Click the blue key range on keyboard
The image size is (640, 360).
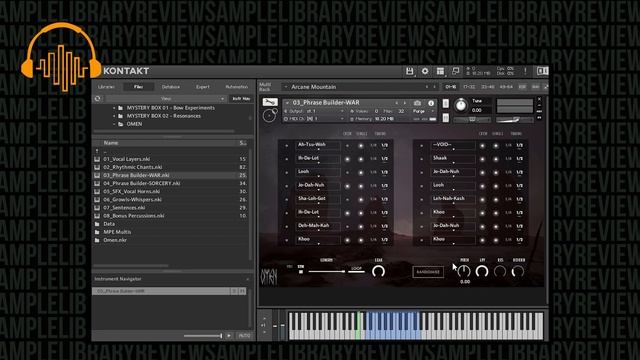pyautogui.click(x=393, y=325)
